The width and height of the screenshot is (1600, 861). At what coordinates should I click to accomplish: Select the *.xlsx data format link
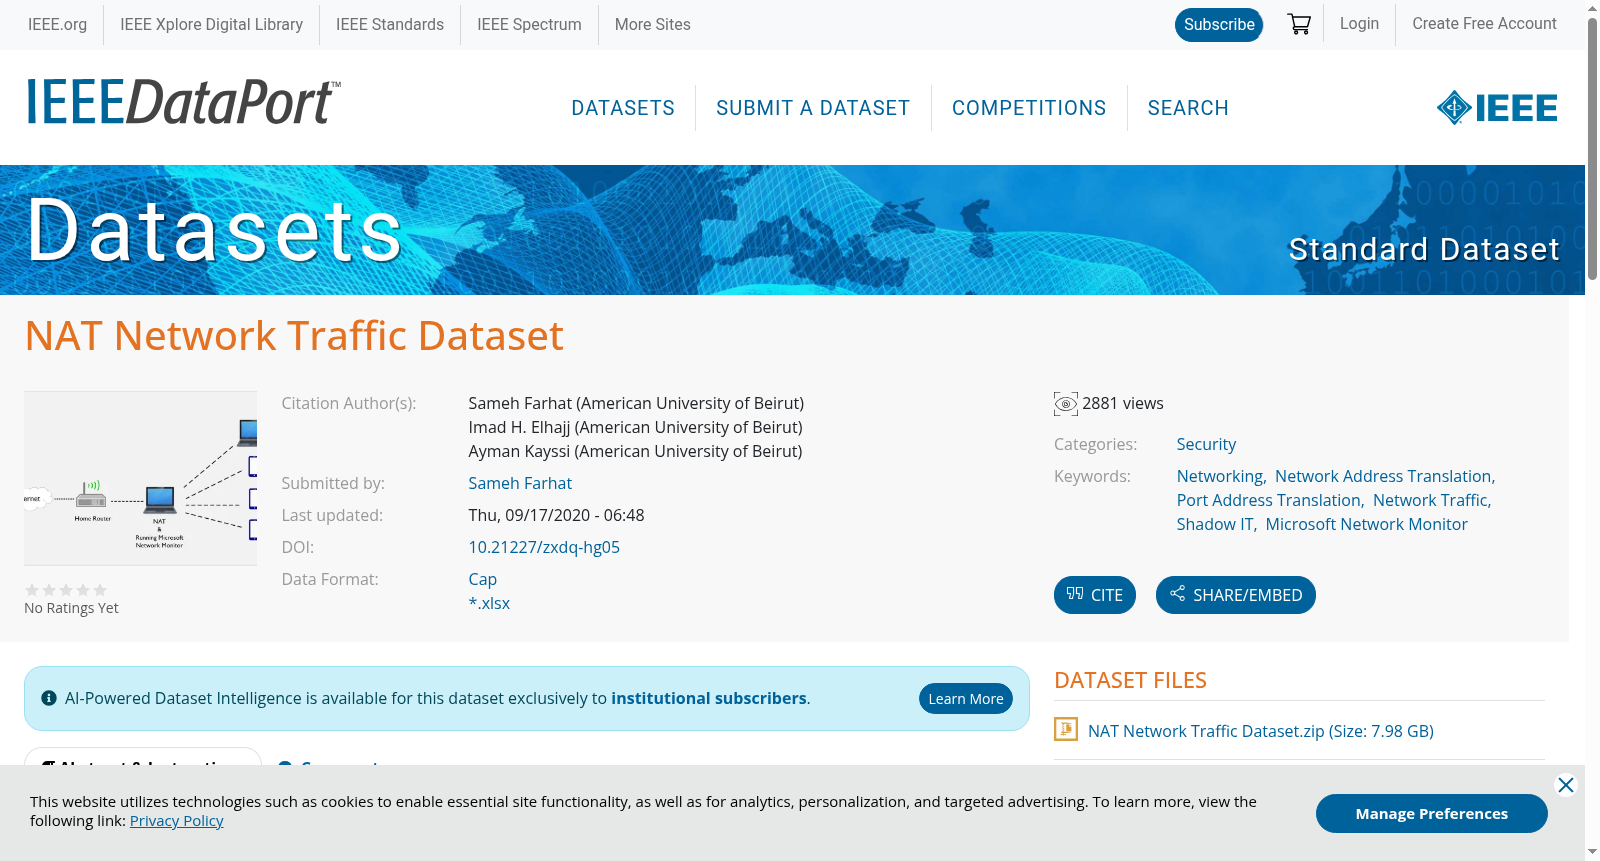(489, 603)
